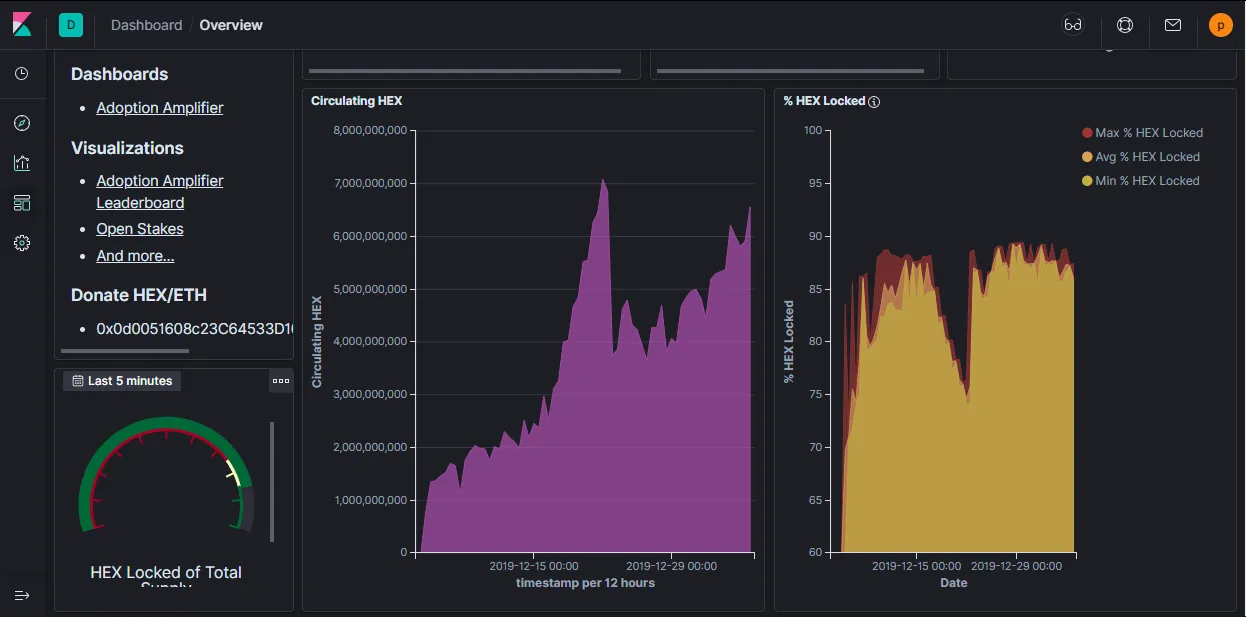Viewport: 1246px width, 617px height.
Task: Click calendar icon in Last 5 minutes badge
Action: [78, 381]
